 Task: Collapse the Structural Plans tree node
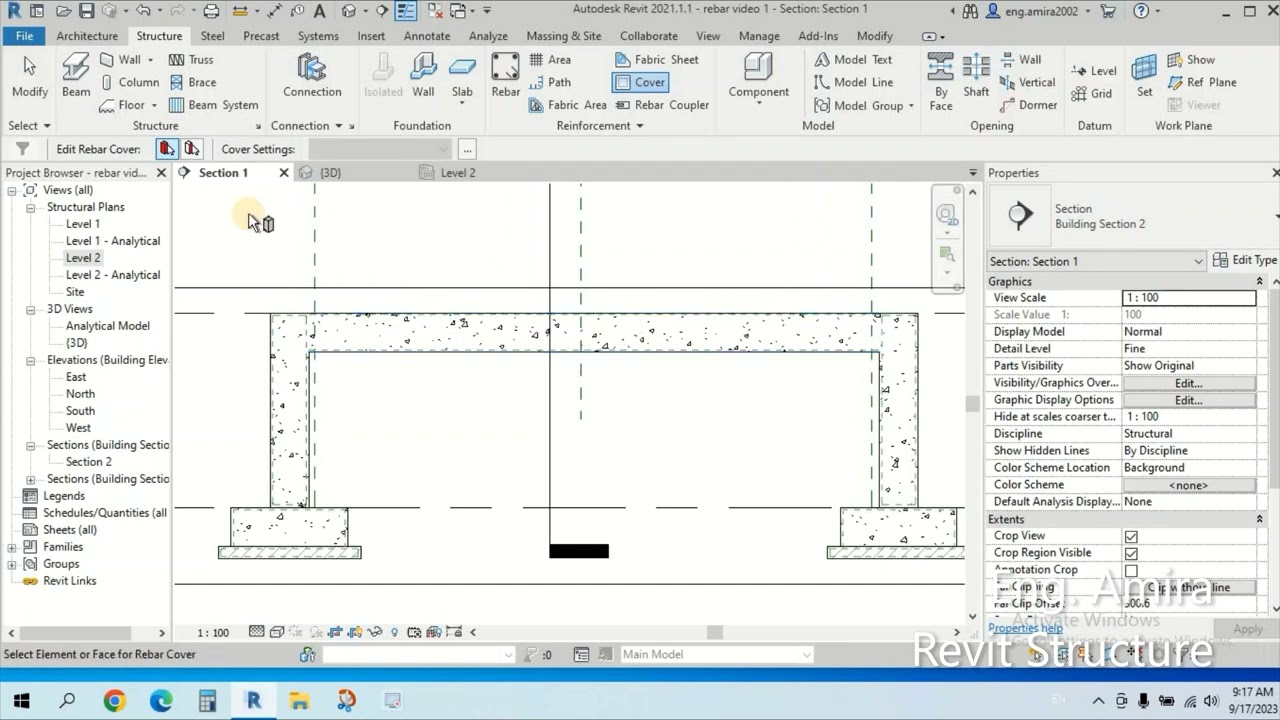pos(31,207)
